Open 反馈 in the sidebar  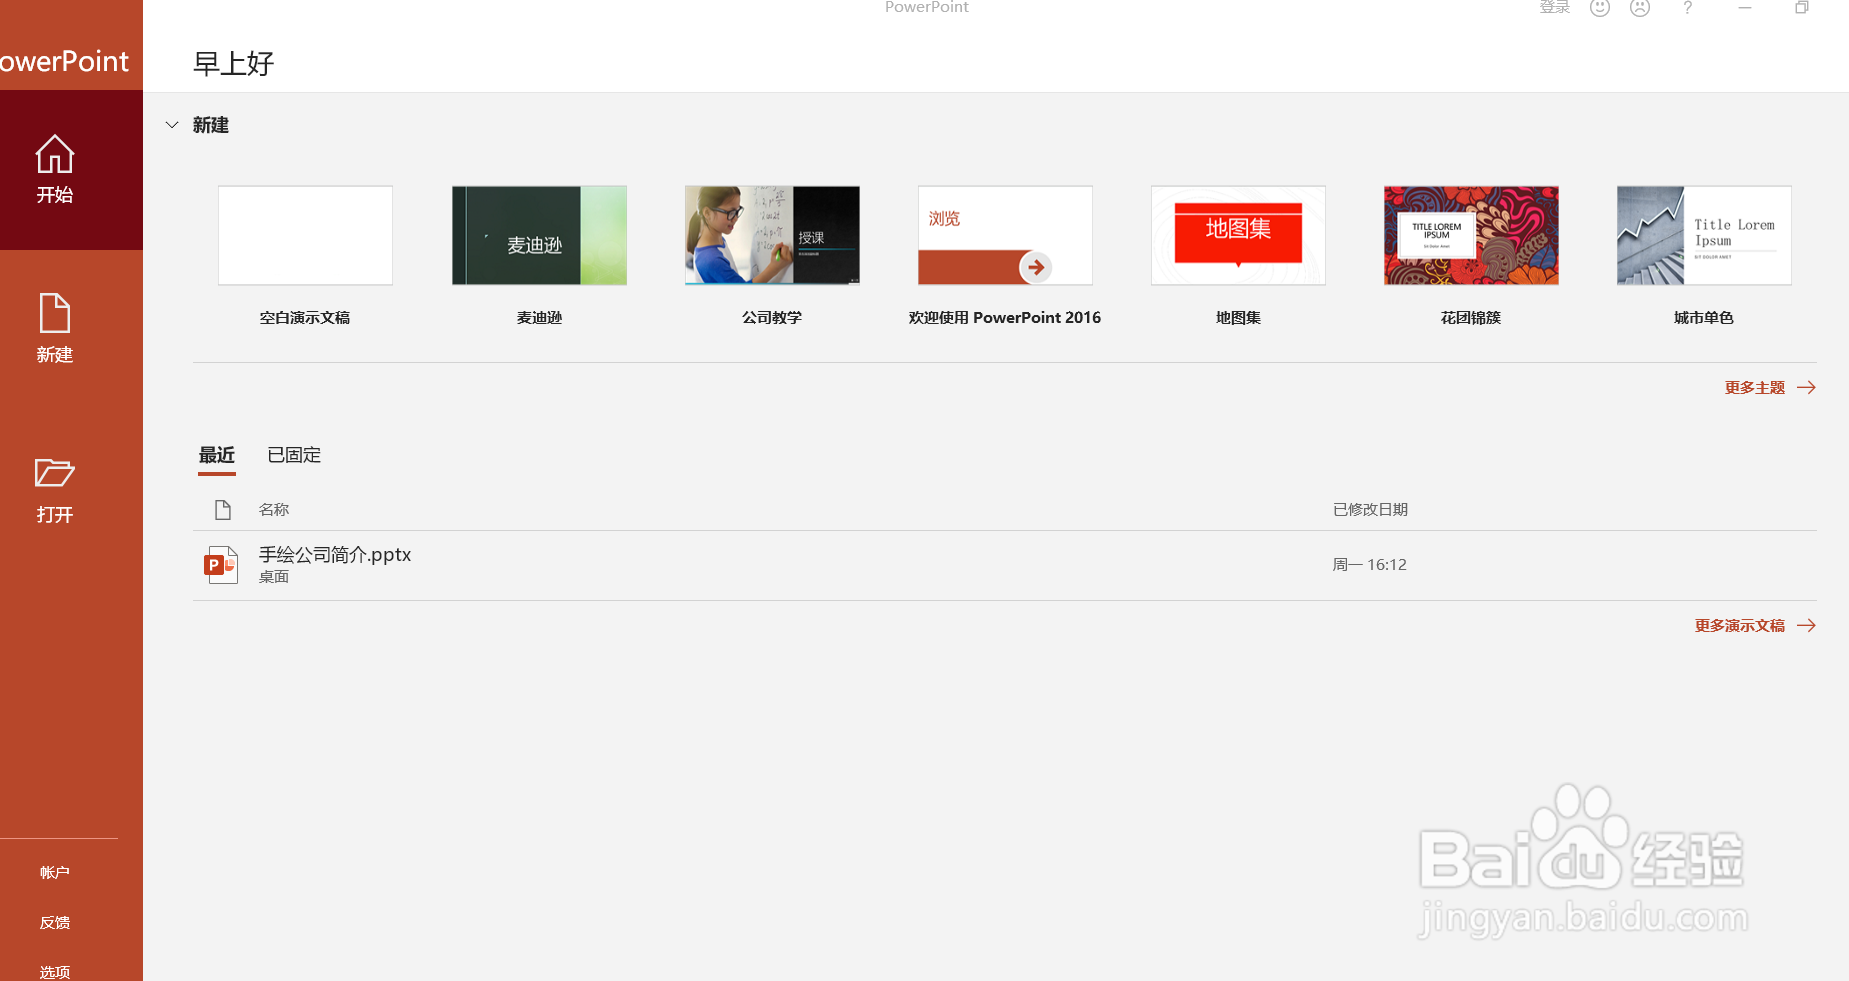tap(55, 922)
